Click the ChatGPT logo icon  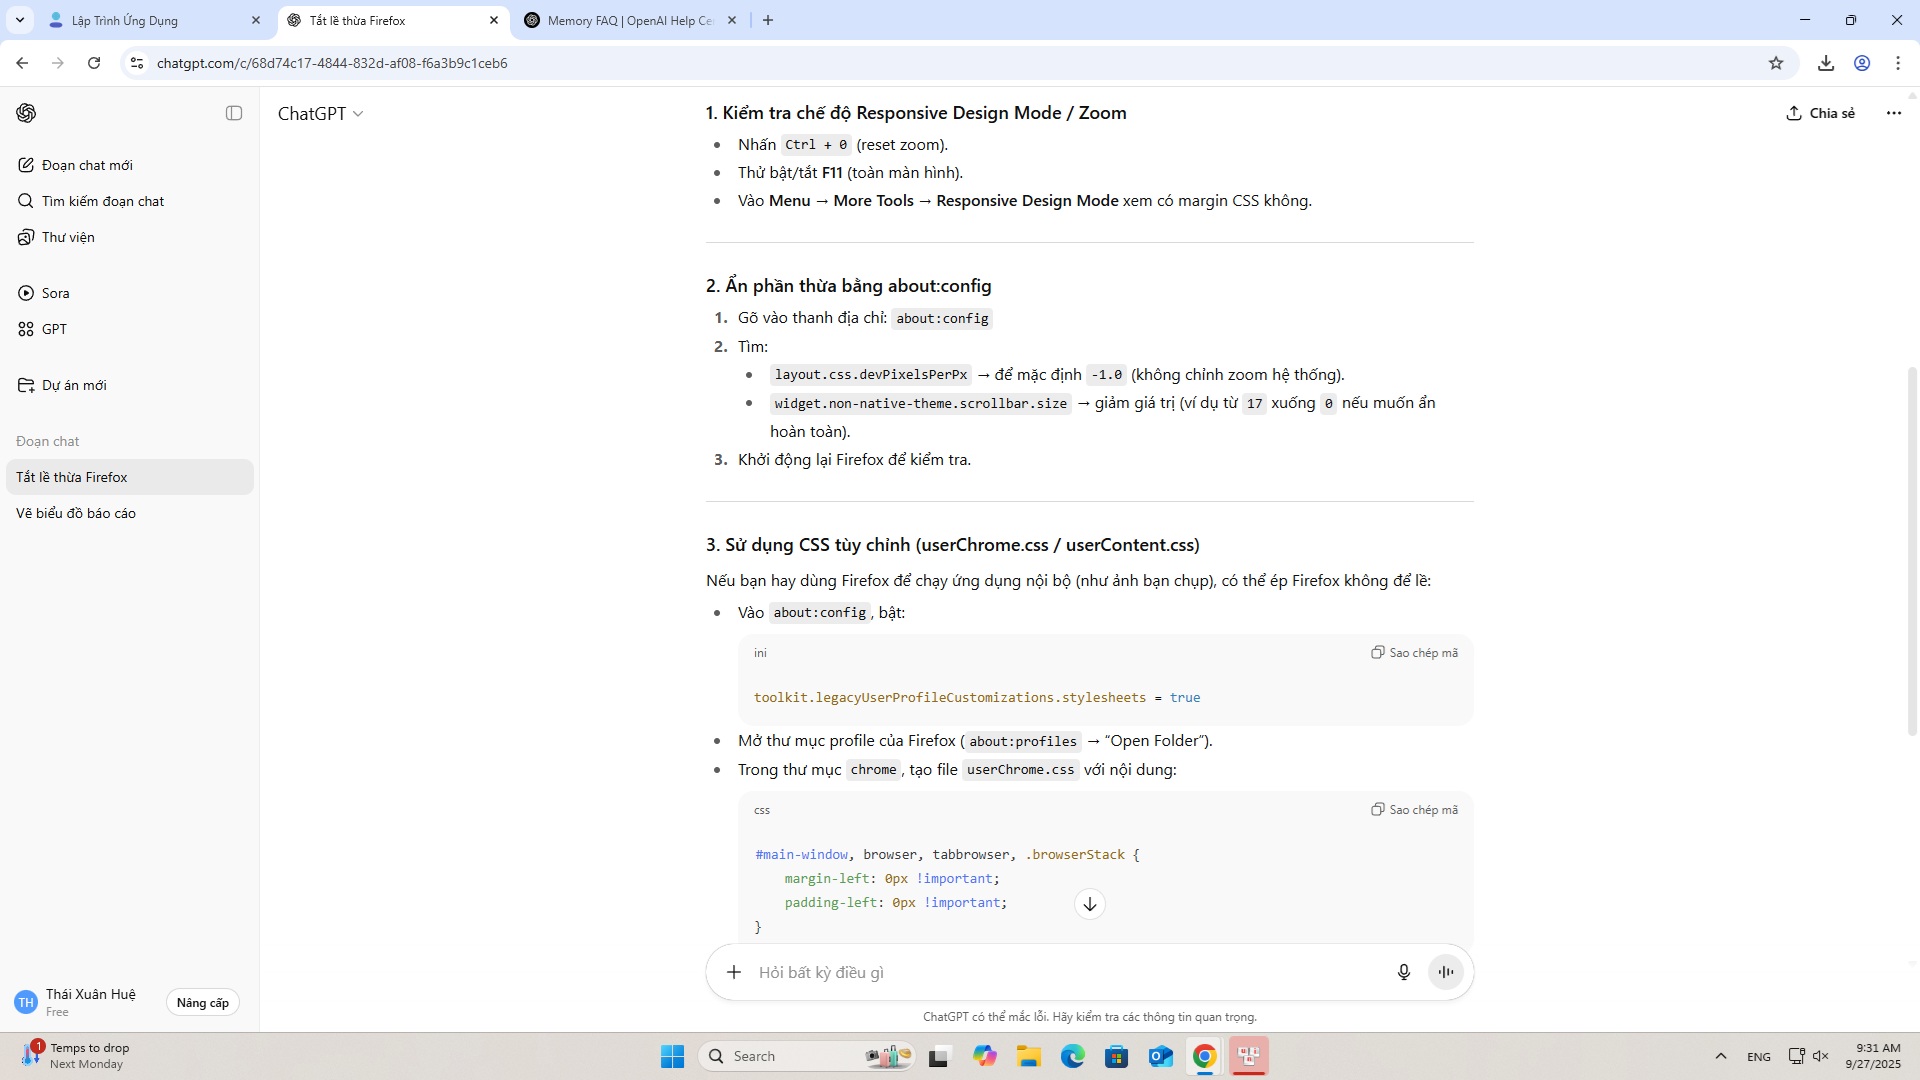pos(27,113)
